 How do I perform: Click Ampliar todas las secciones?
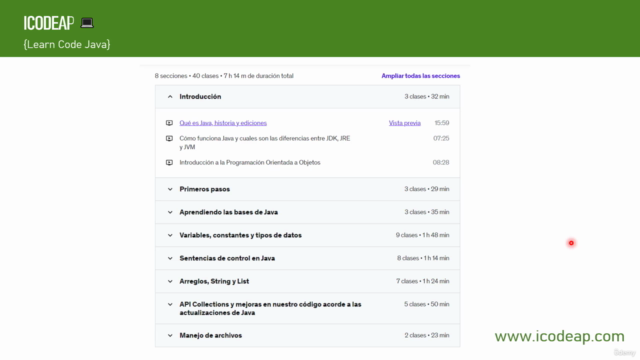coord(420,76)
